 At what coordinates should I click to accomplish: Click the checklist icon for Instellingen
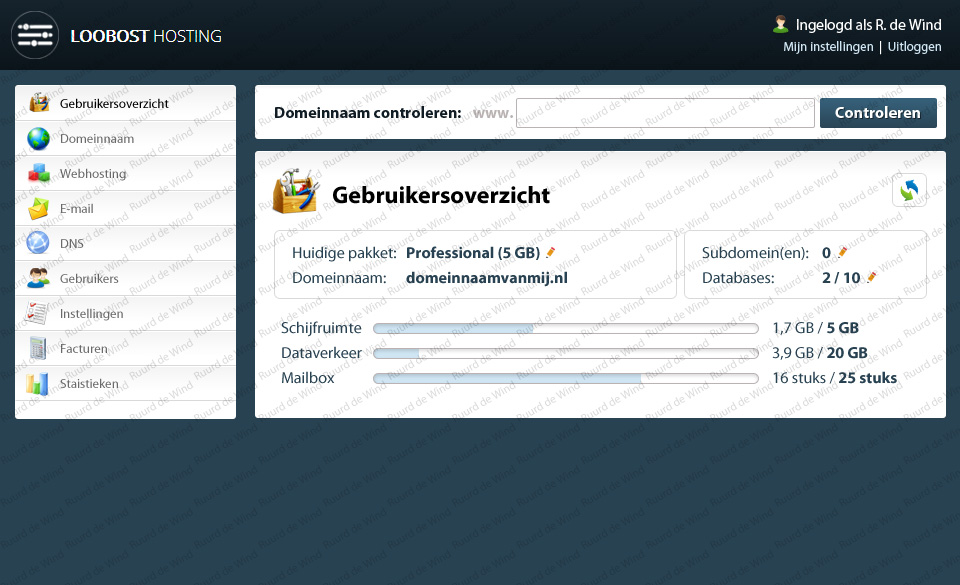tap(37, 313)
